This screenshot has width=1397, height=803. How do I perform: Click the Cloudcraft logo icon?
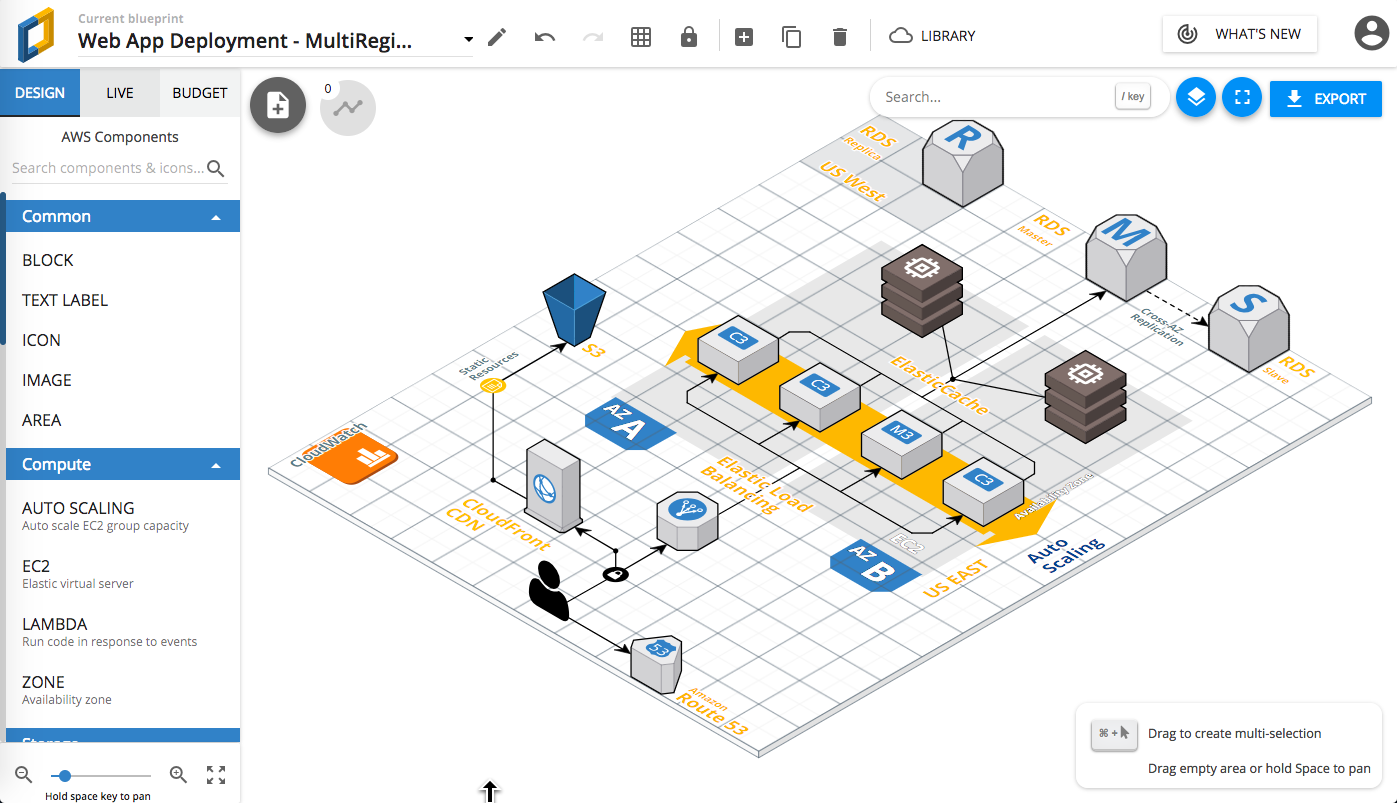(38, 35)
